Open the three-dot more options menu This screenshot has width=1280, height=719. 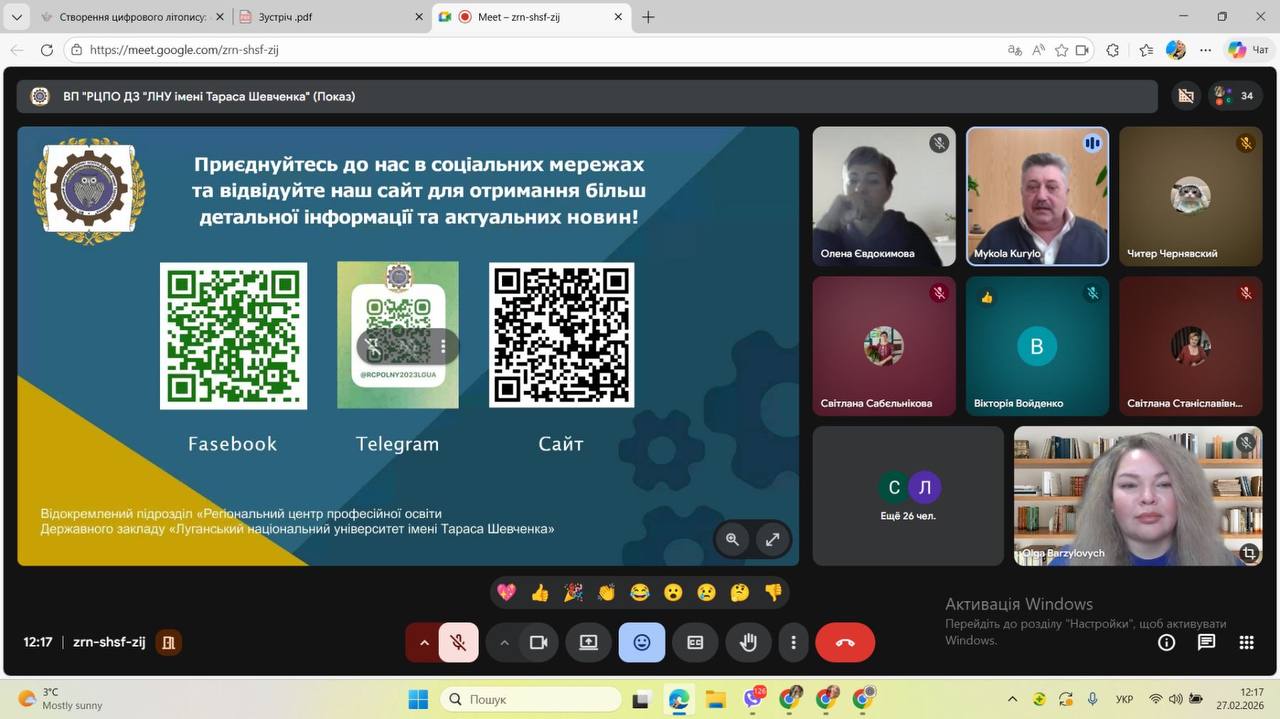794,643
